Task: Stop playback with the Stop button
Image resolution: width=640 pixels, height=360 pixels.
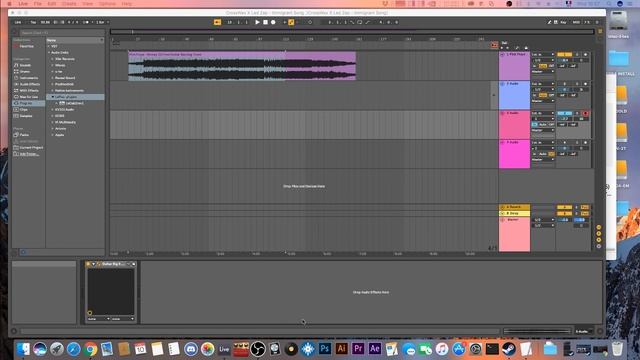Action: (x=265, y=22)
